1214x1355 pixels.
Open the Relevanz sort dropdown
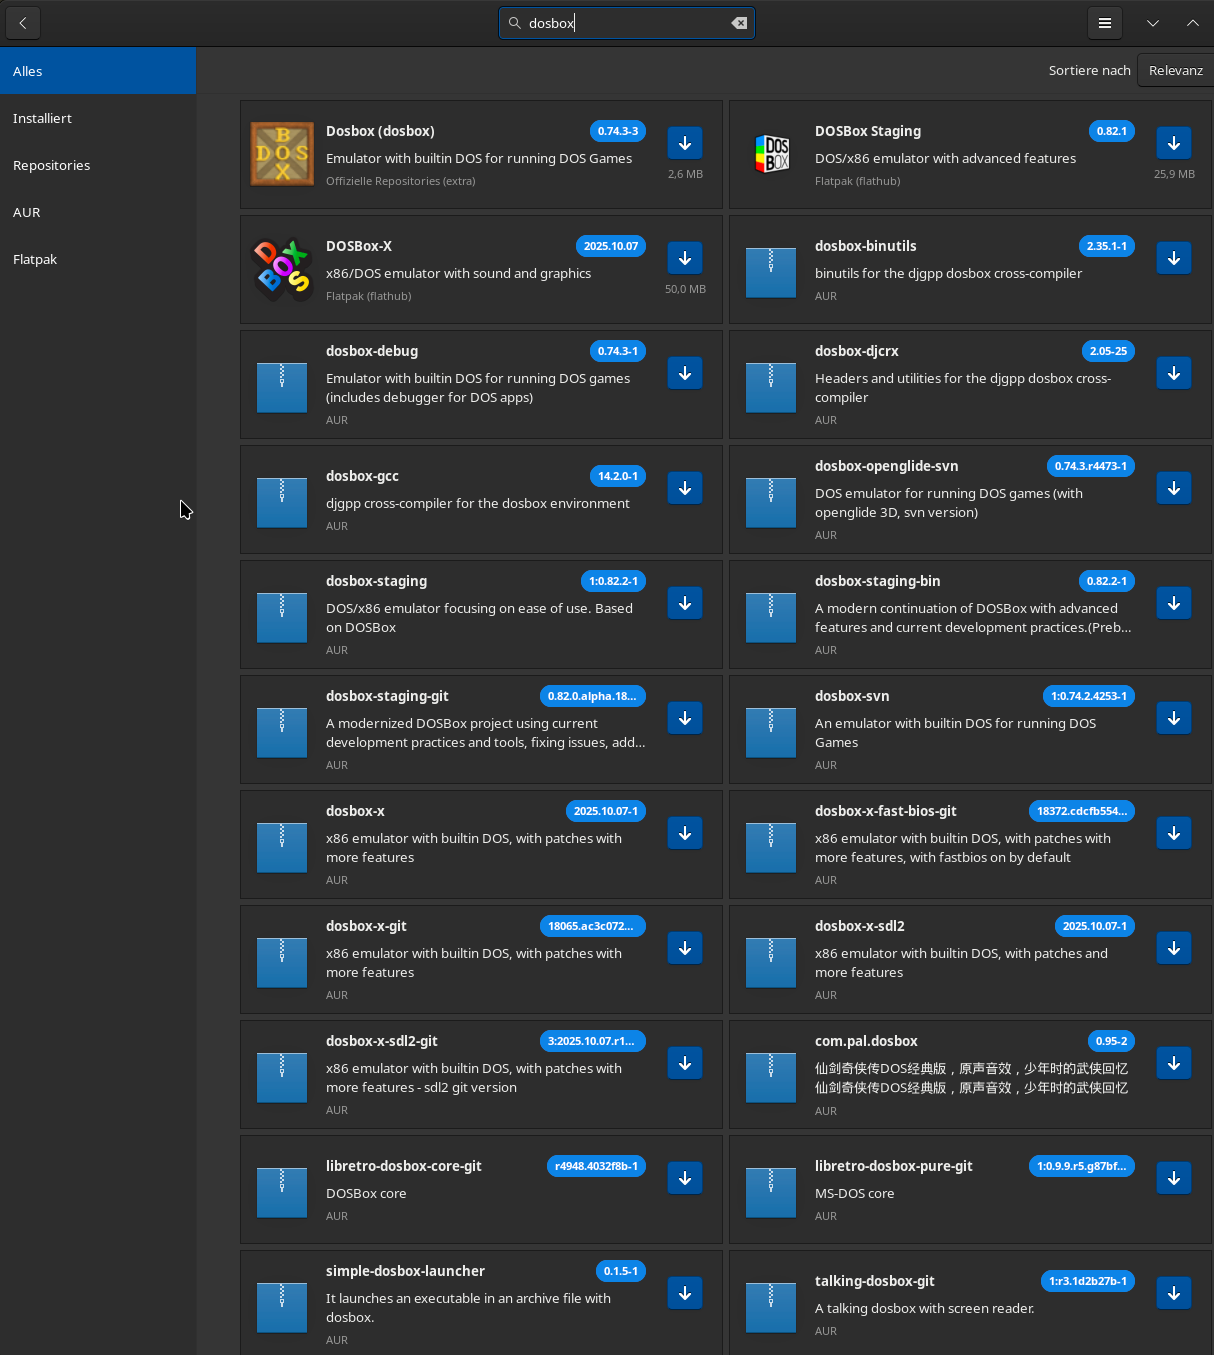[x=1176, y=70]
